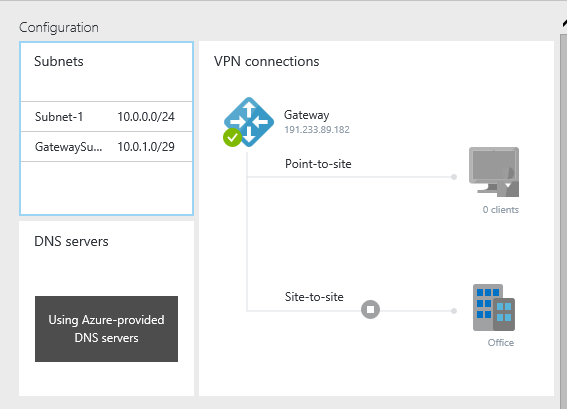The image size is (567, 409).
Task: Open the DNS servers tile
Action: [106, 308]
